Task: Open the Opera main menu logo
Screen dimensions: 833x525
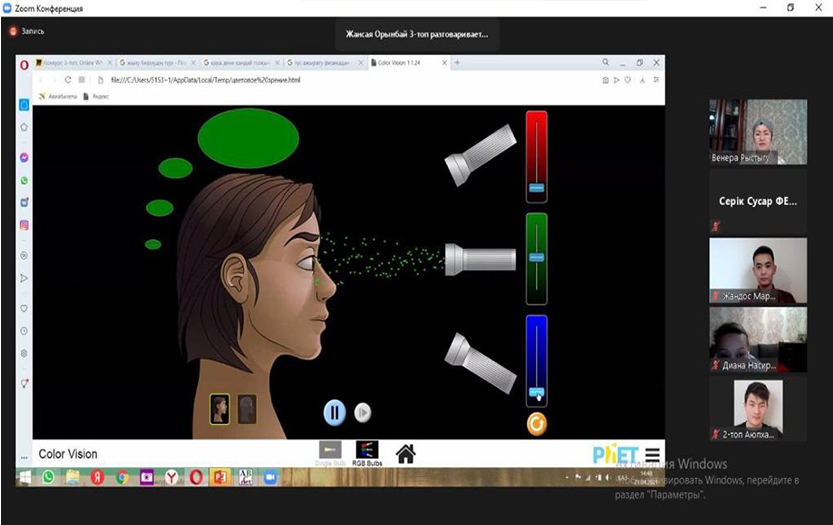Action: click(x=24, y=65)
